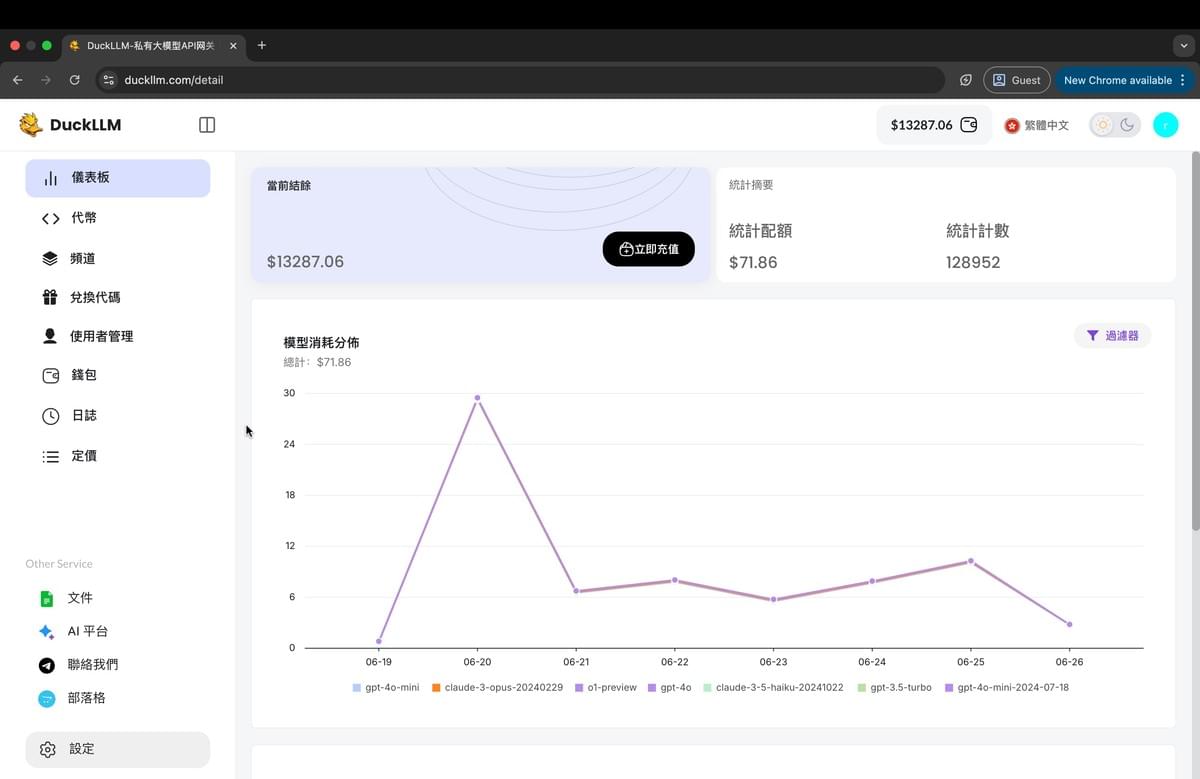Open the 過濾器 filter dropdown
Image resolution: width=1200 pixels, height=779 pixels.
(1112, 335)
